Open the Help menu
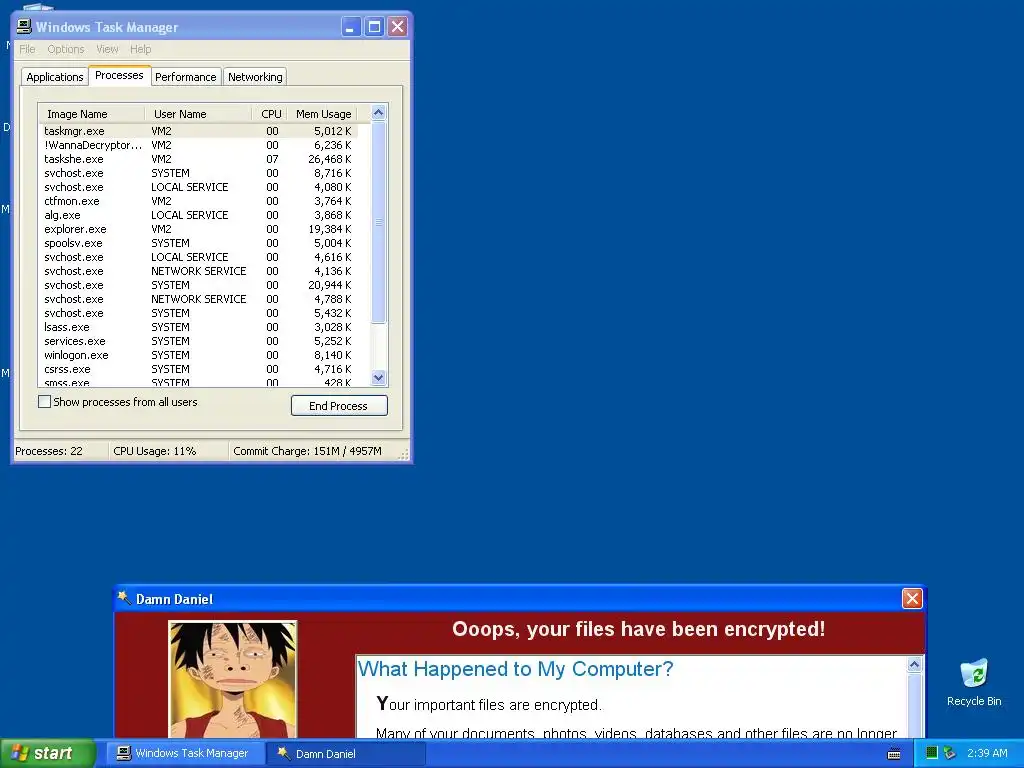This screenshot has width=1024, height=768. [140, 49]
